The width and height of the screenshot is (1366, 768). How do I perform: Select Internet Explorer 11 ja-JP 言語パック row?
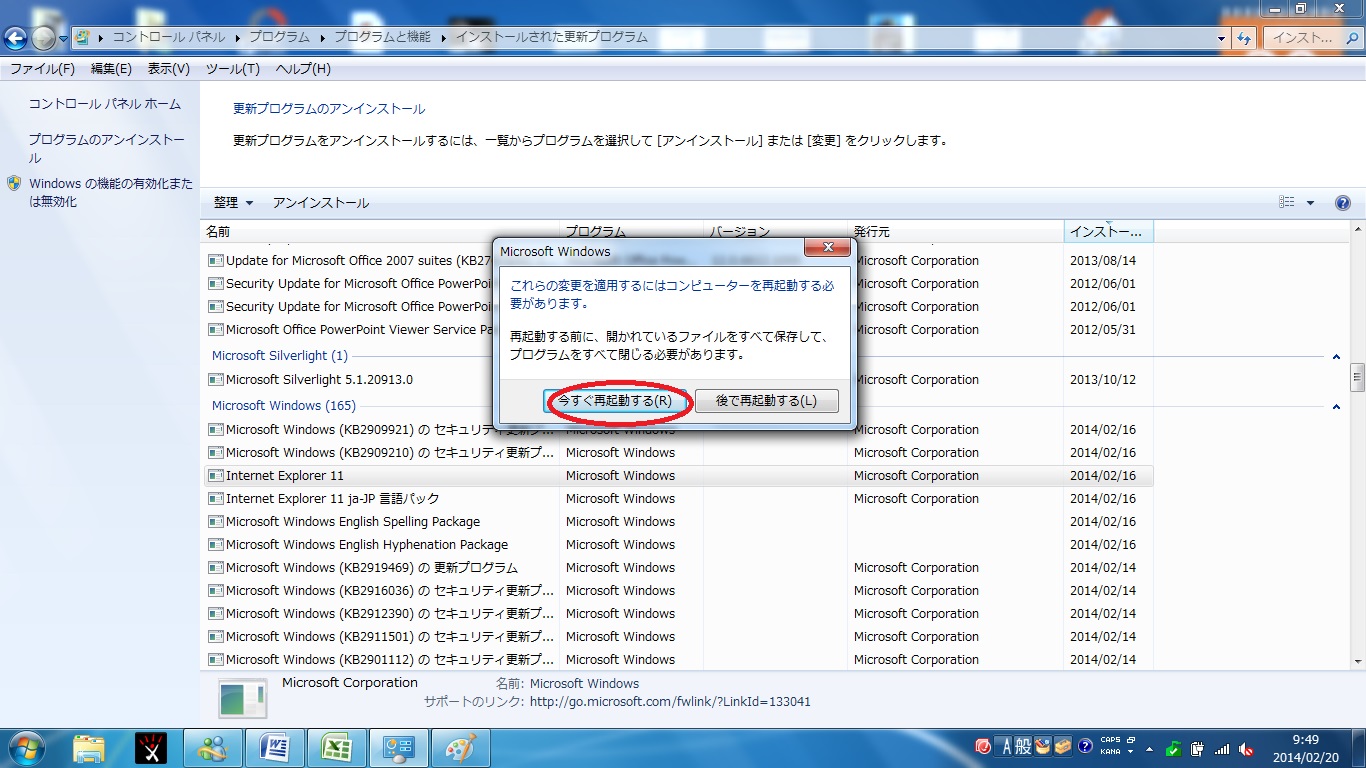(x=678, y=499)
